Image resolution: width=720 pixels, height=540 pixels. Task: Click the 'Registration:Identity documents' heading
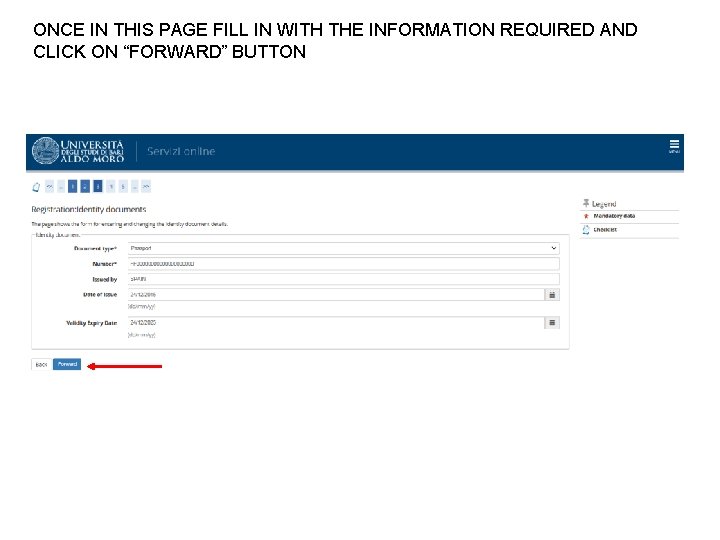tap(89, 209)
